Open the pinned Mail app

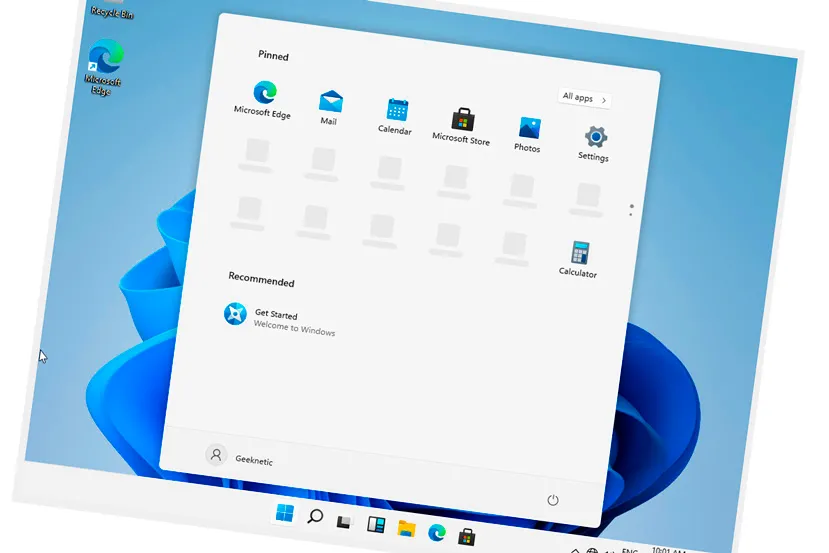330,107
